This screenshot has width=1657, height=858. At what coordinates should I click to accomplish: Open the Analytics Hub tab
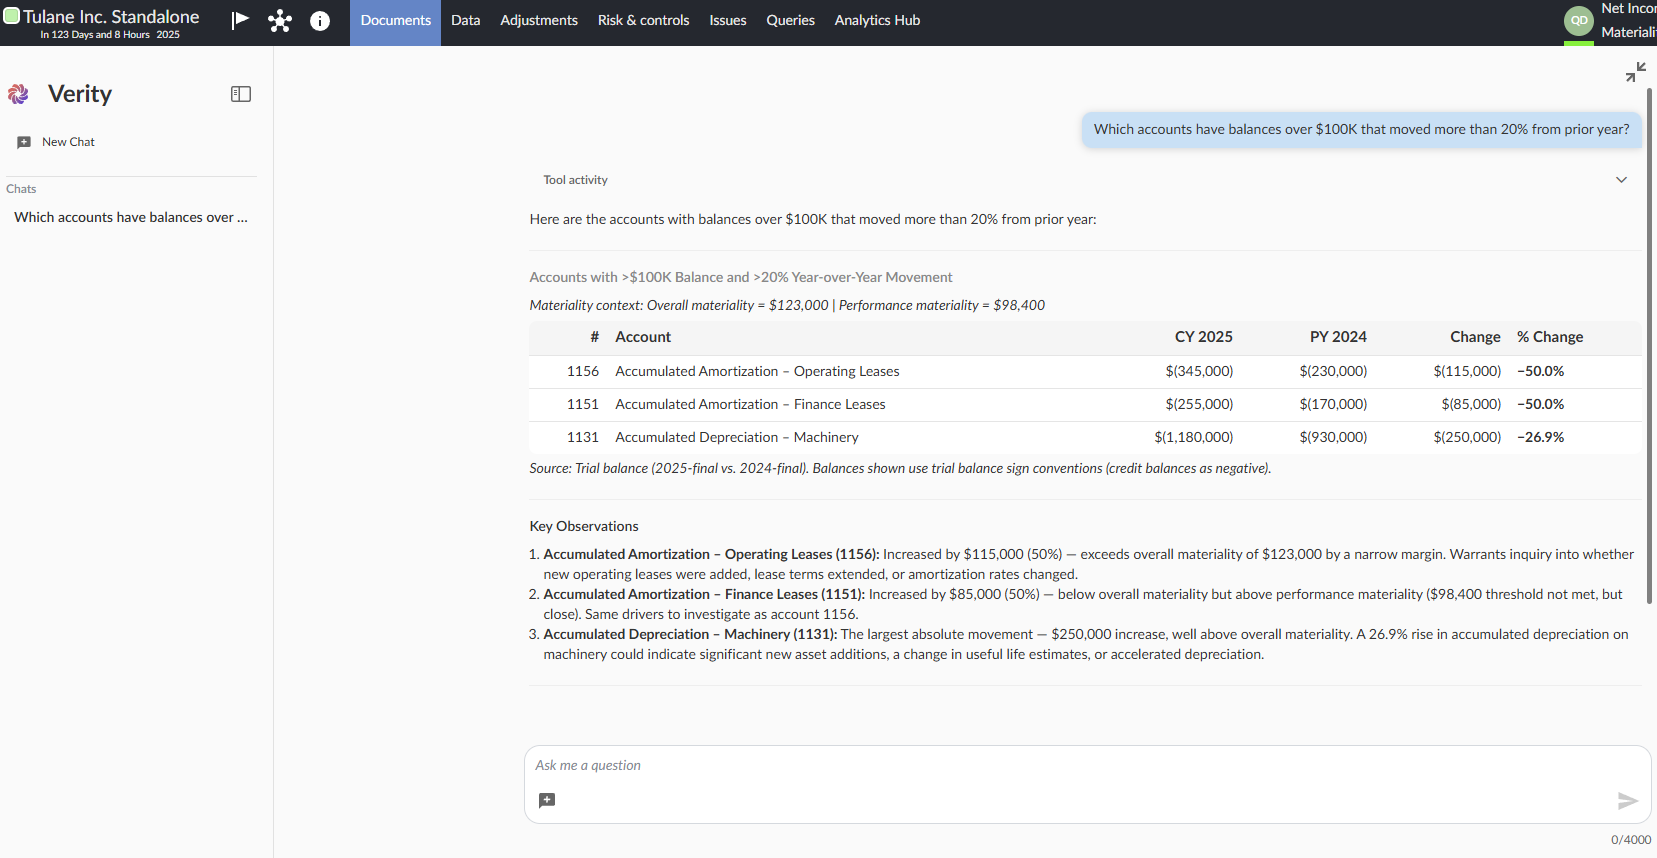(878, 21)
